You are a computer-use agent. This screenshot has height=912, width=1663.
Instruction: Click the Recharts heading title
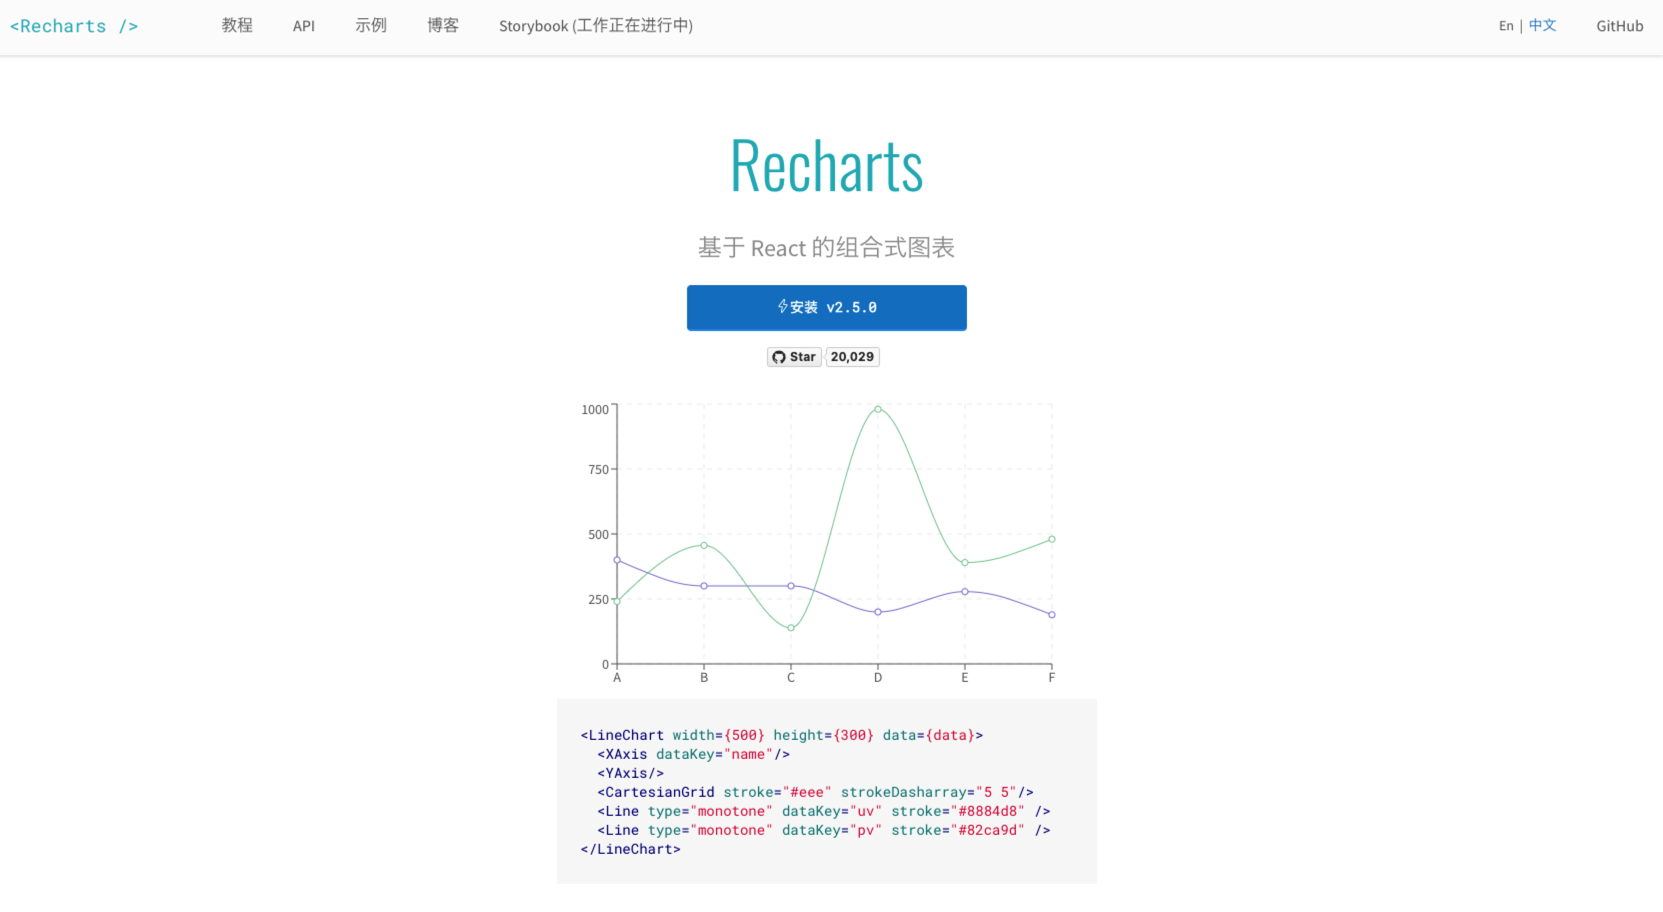(x=826, y=166)
